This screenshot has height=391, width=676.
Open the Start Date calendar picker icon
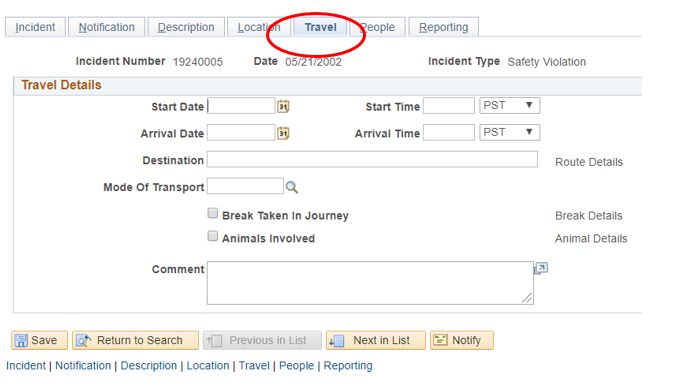click(x=283, y=106)
